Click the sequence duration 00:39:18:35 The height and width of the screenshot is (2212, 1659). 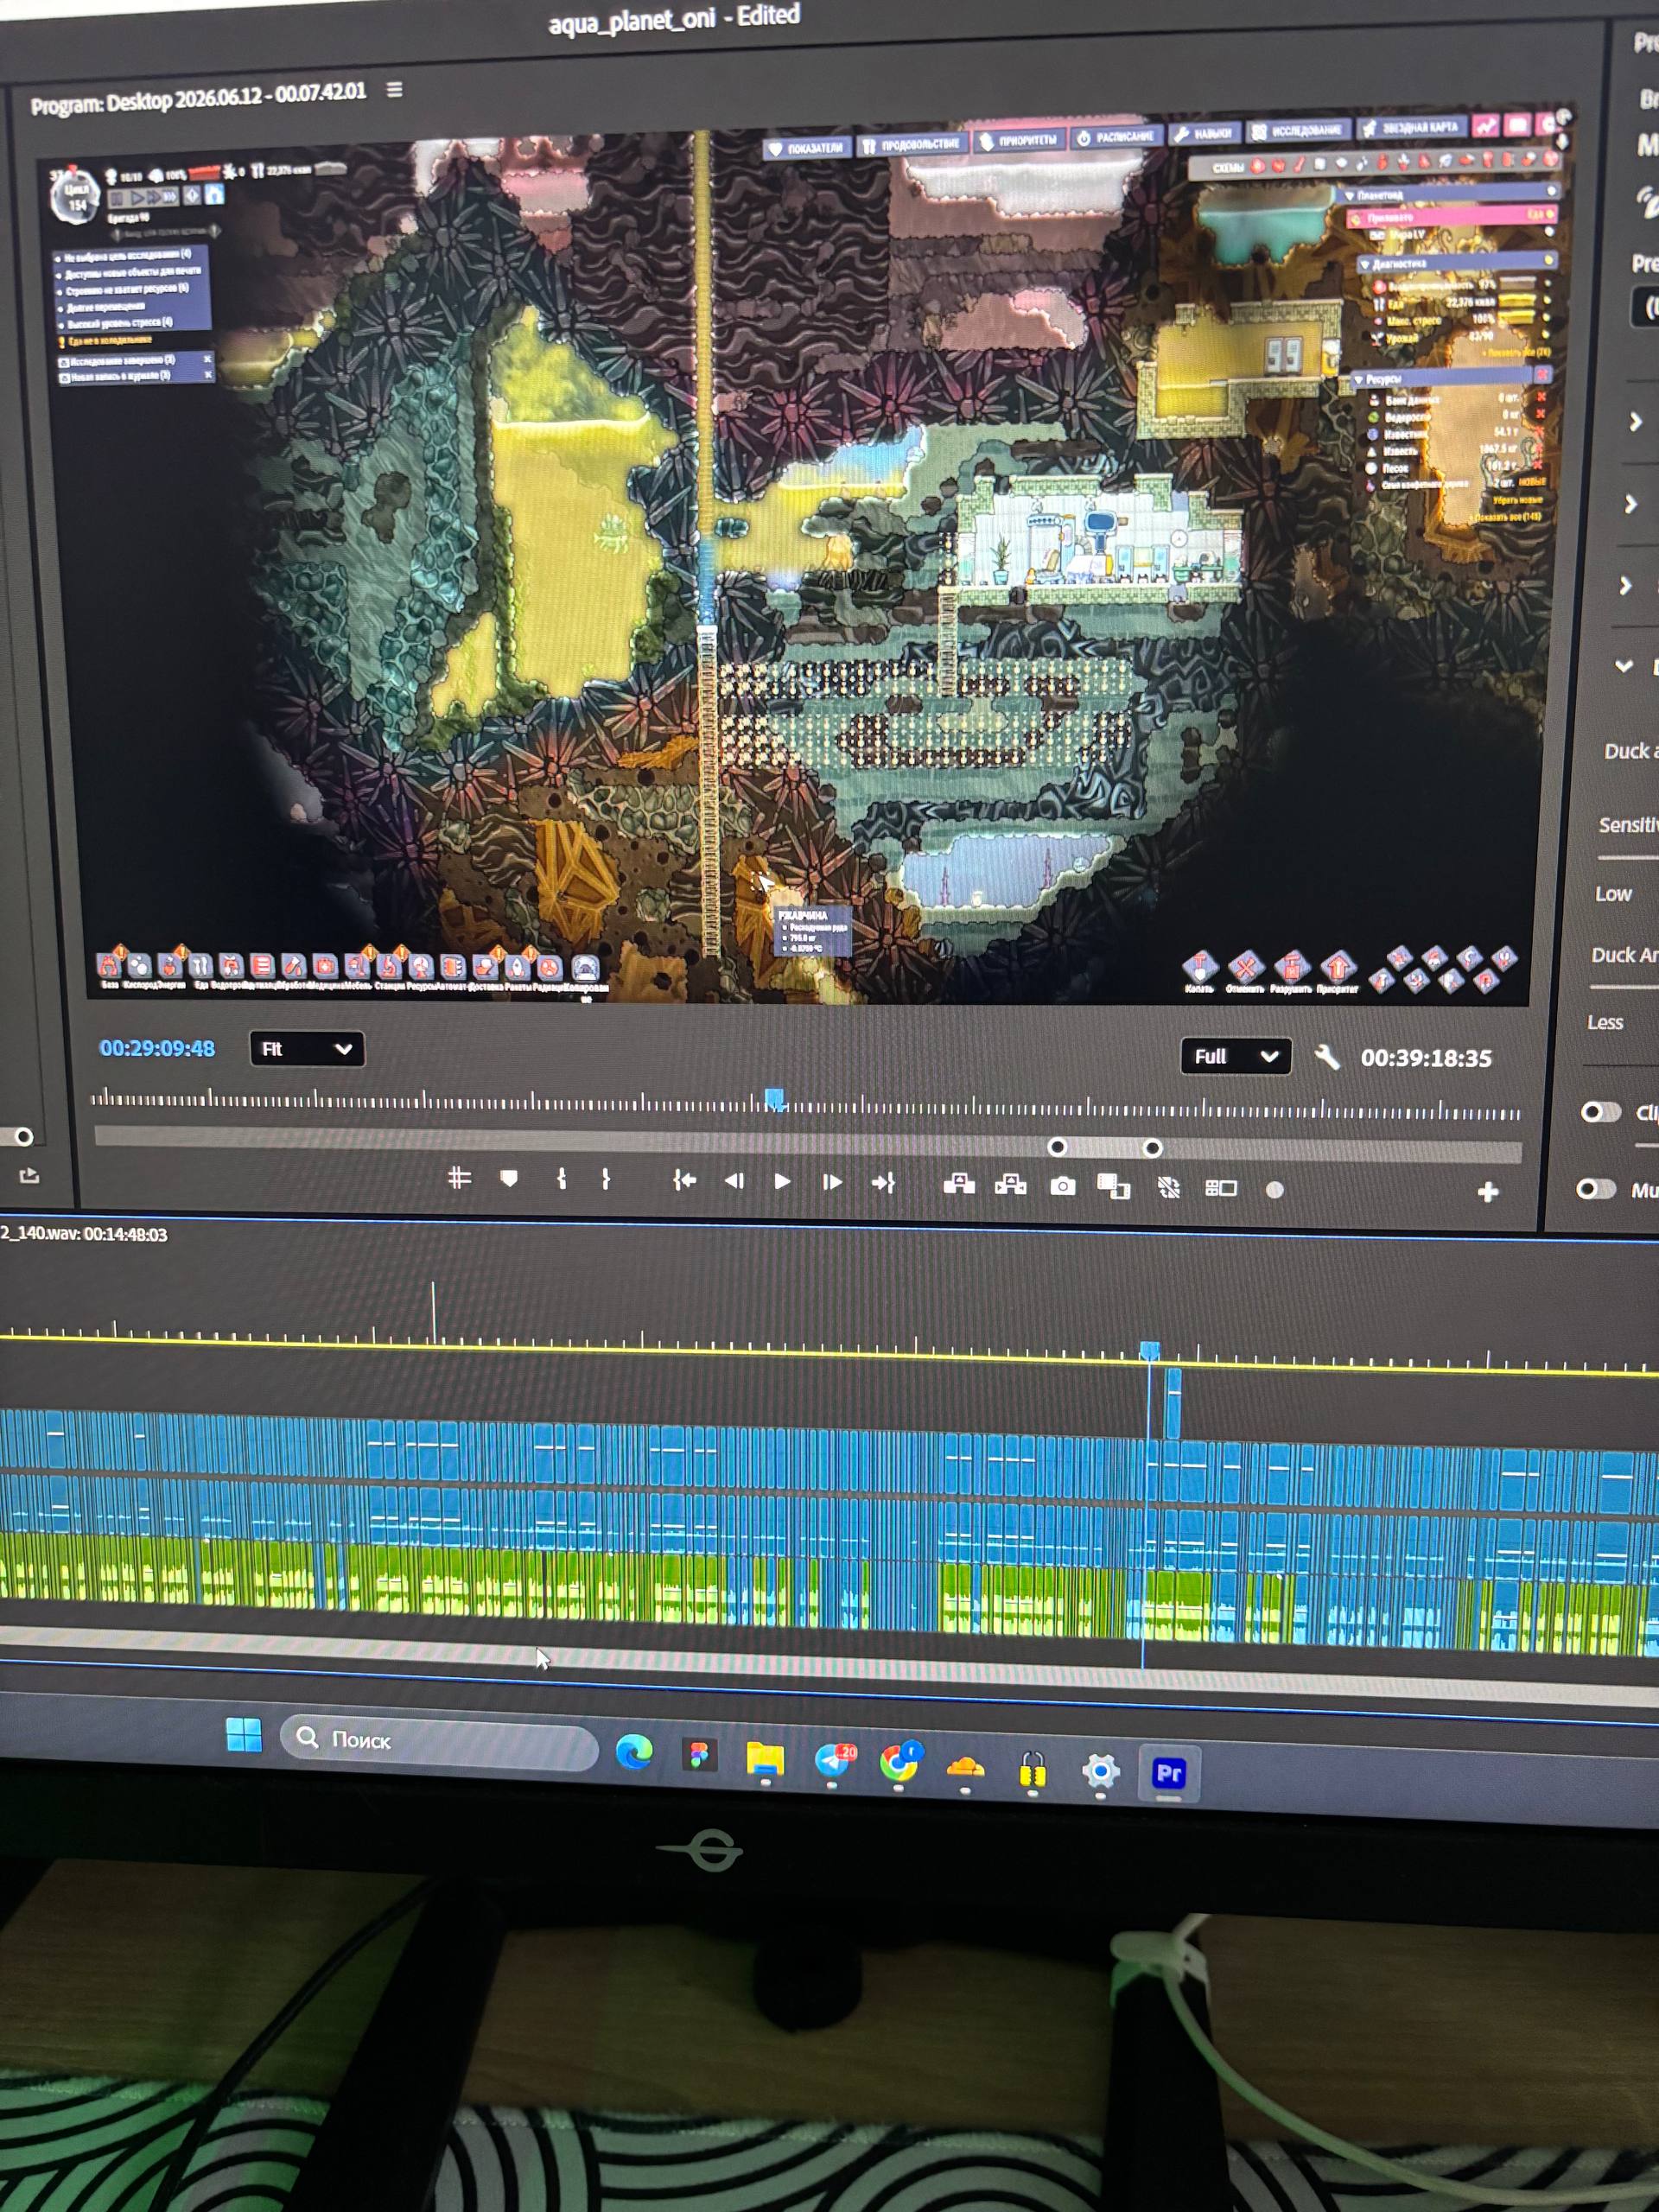1426,1058
